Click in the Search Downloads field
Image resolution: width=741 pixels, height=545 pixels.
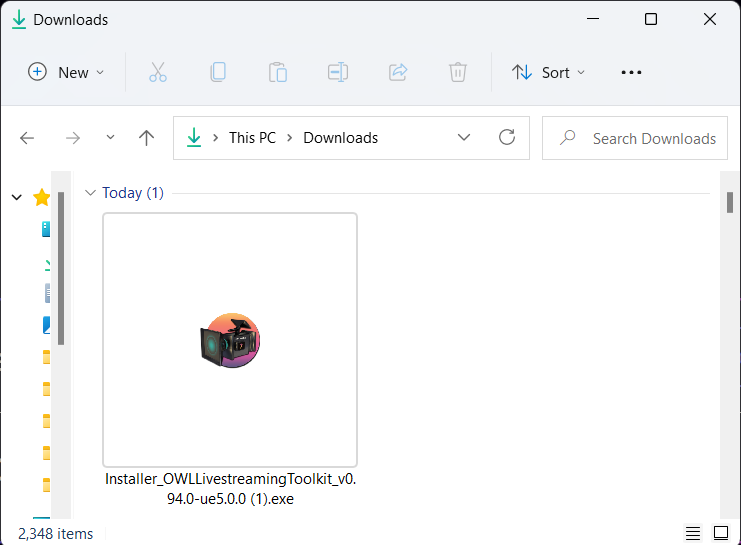pyautogui.click(x=635, y=138)
